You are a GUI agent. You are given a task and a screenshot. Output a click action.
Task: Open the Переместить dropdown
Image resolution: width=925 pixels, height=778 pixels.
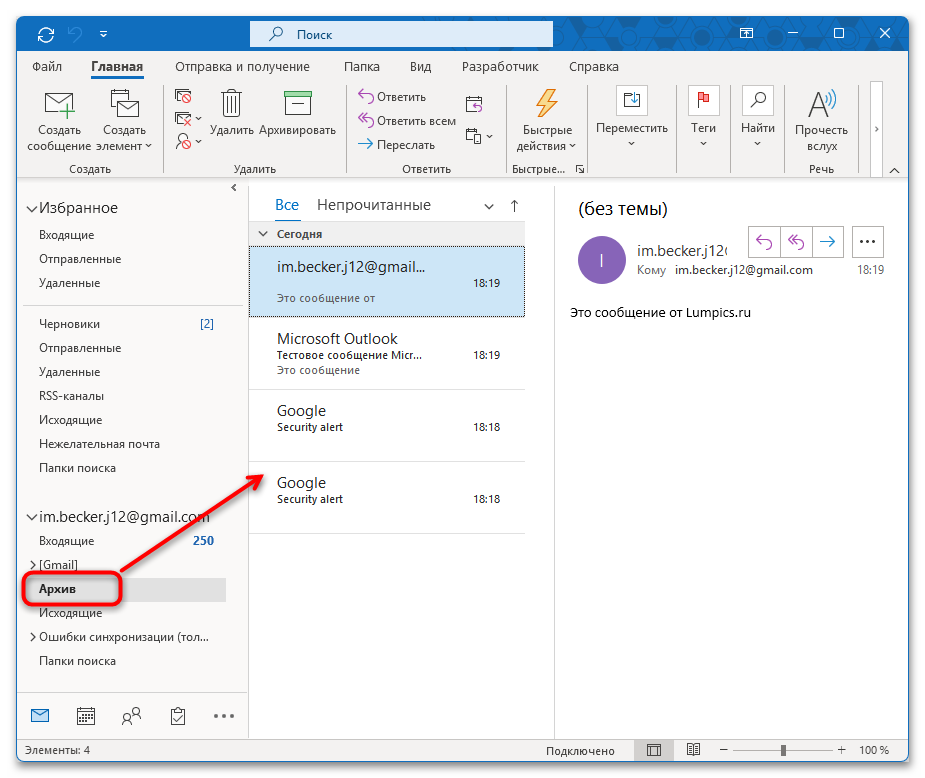tap(631, 118)
